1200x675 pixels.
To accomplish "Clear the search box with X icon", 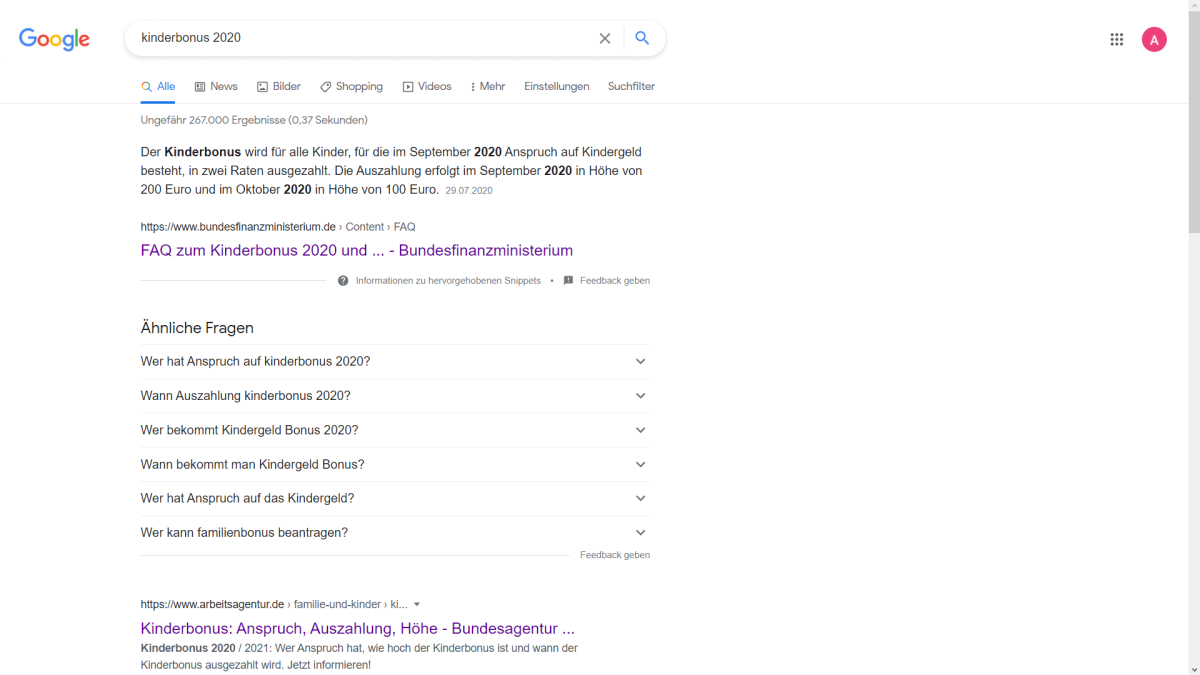I will point(605,38).
